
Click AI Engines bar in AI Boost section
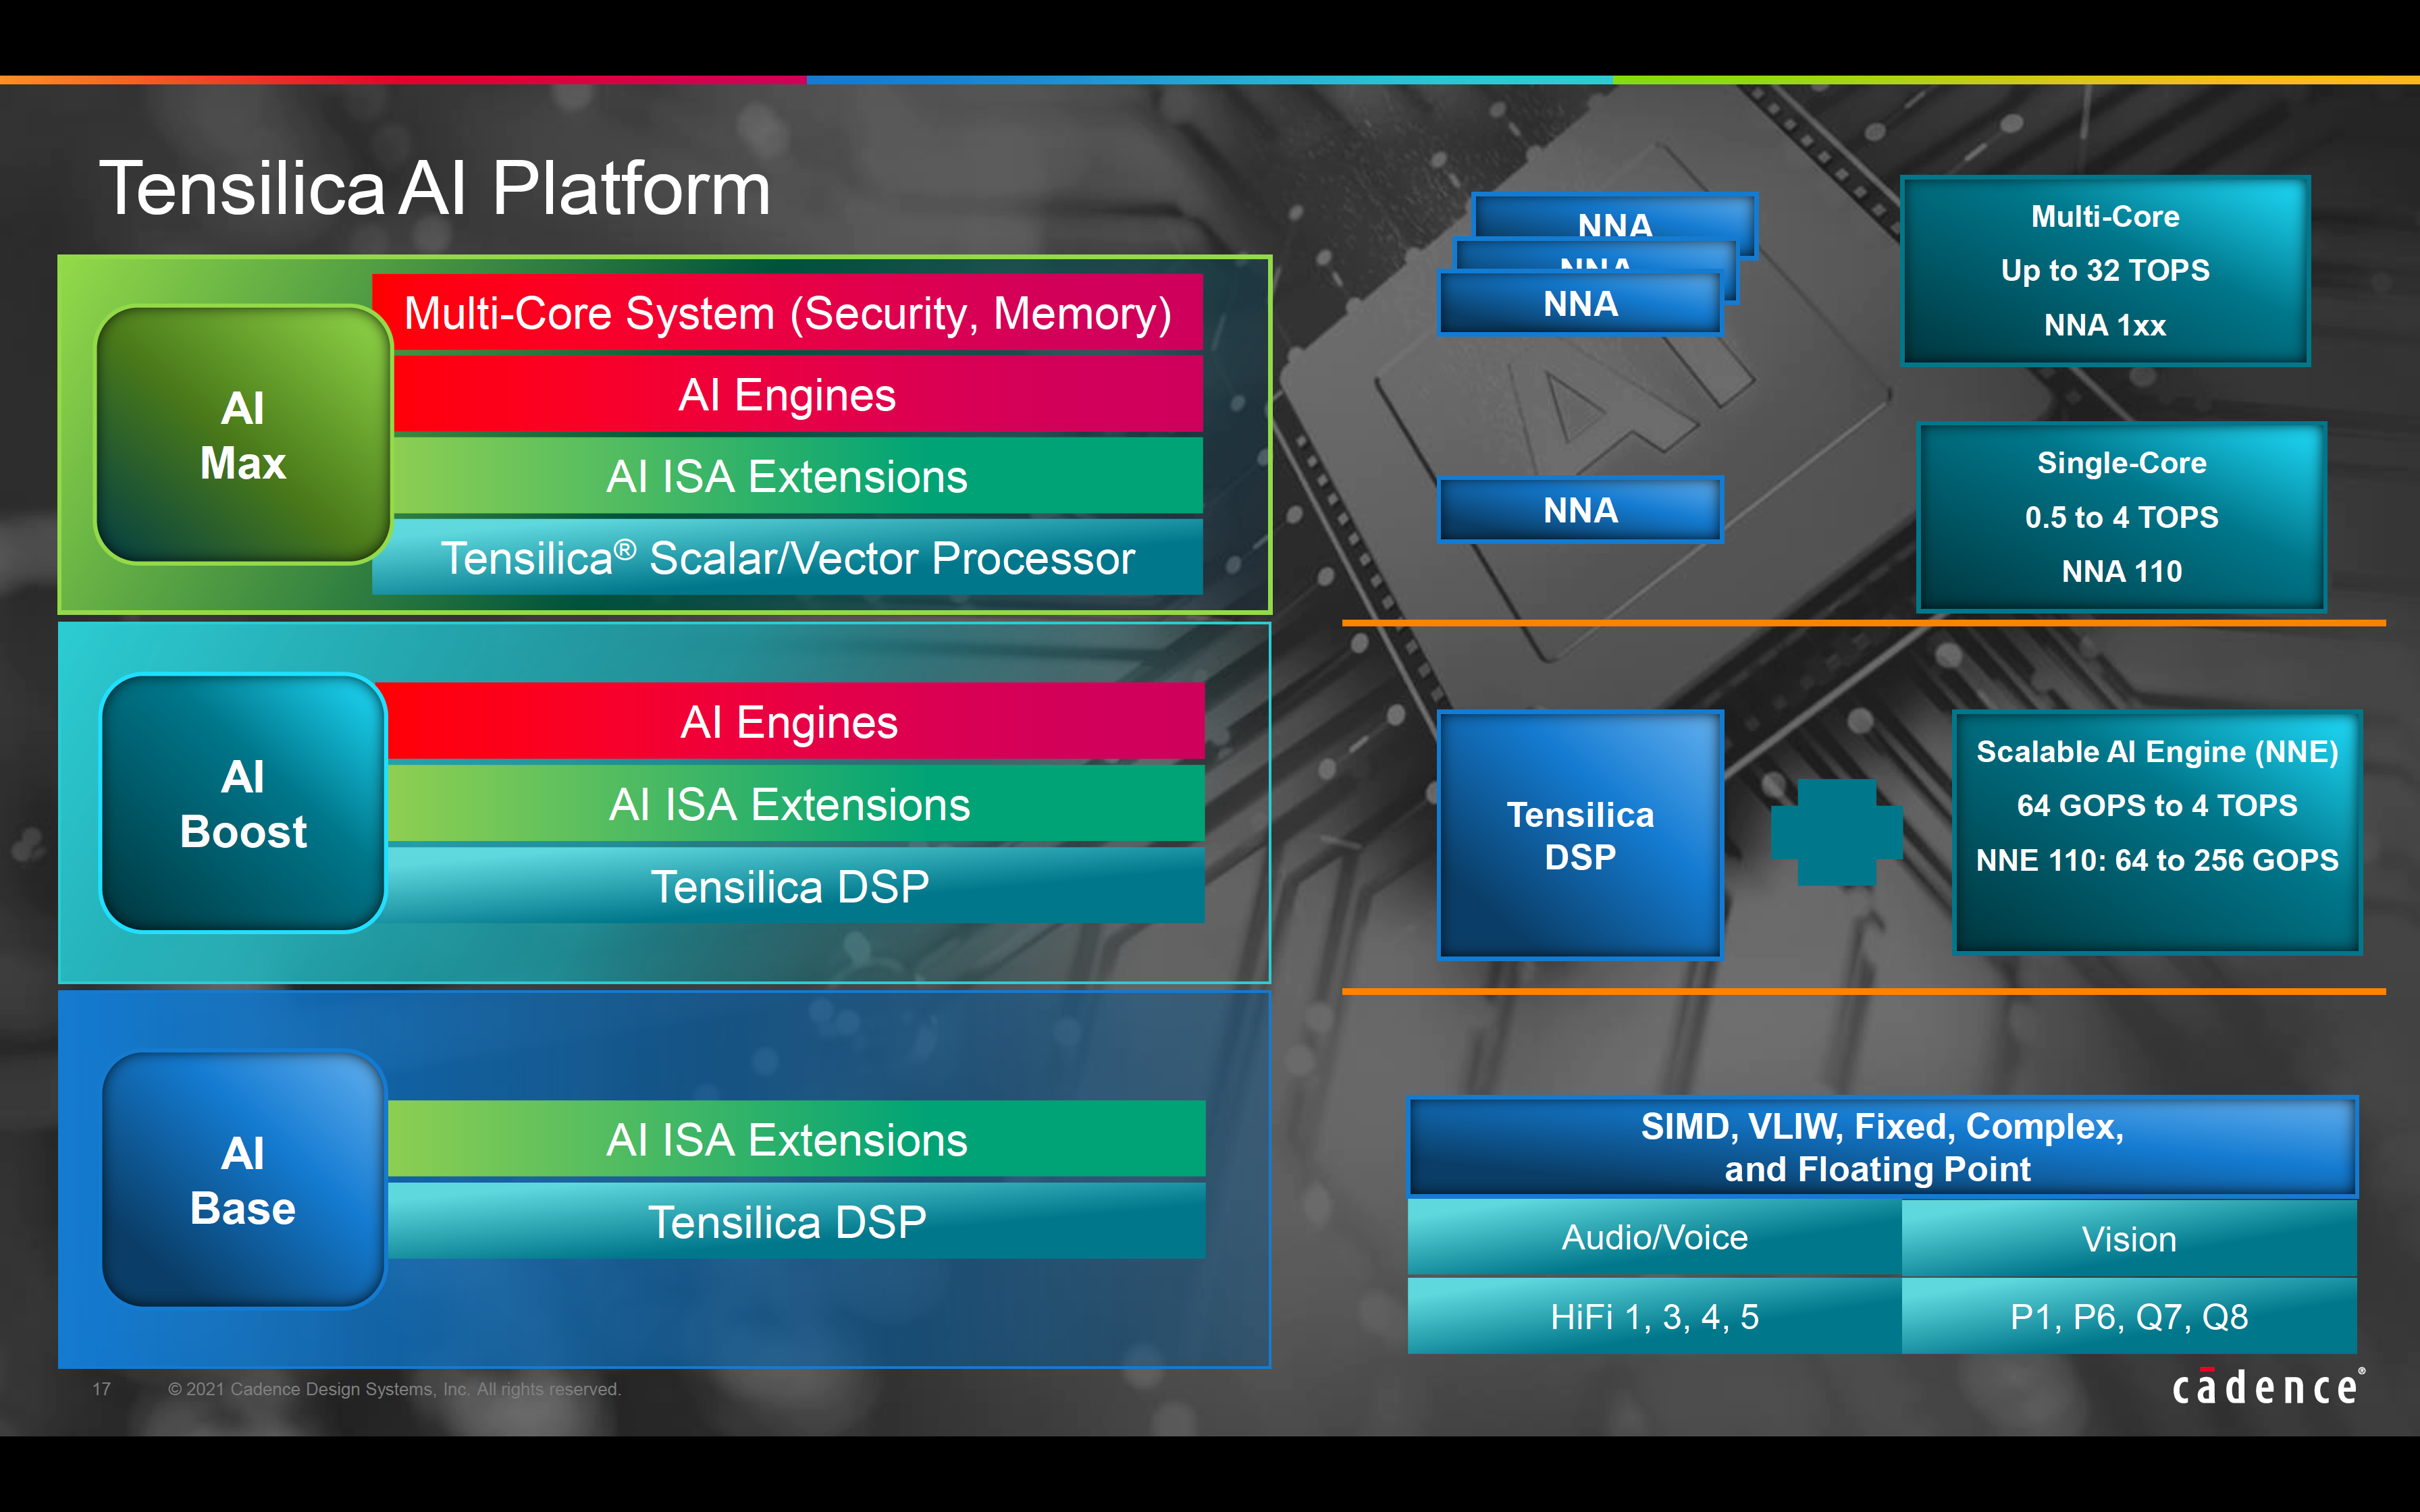coord(795,721)
